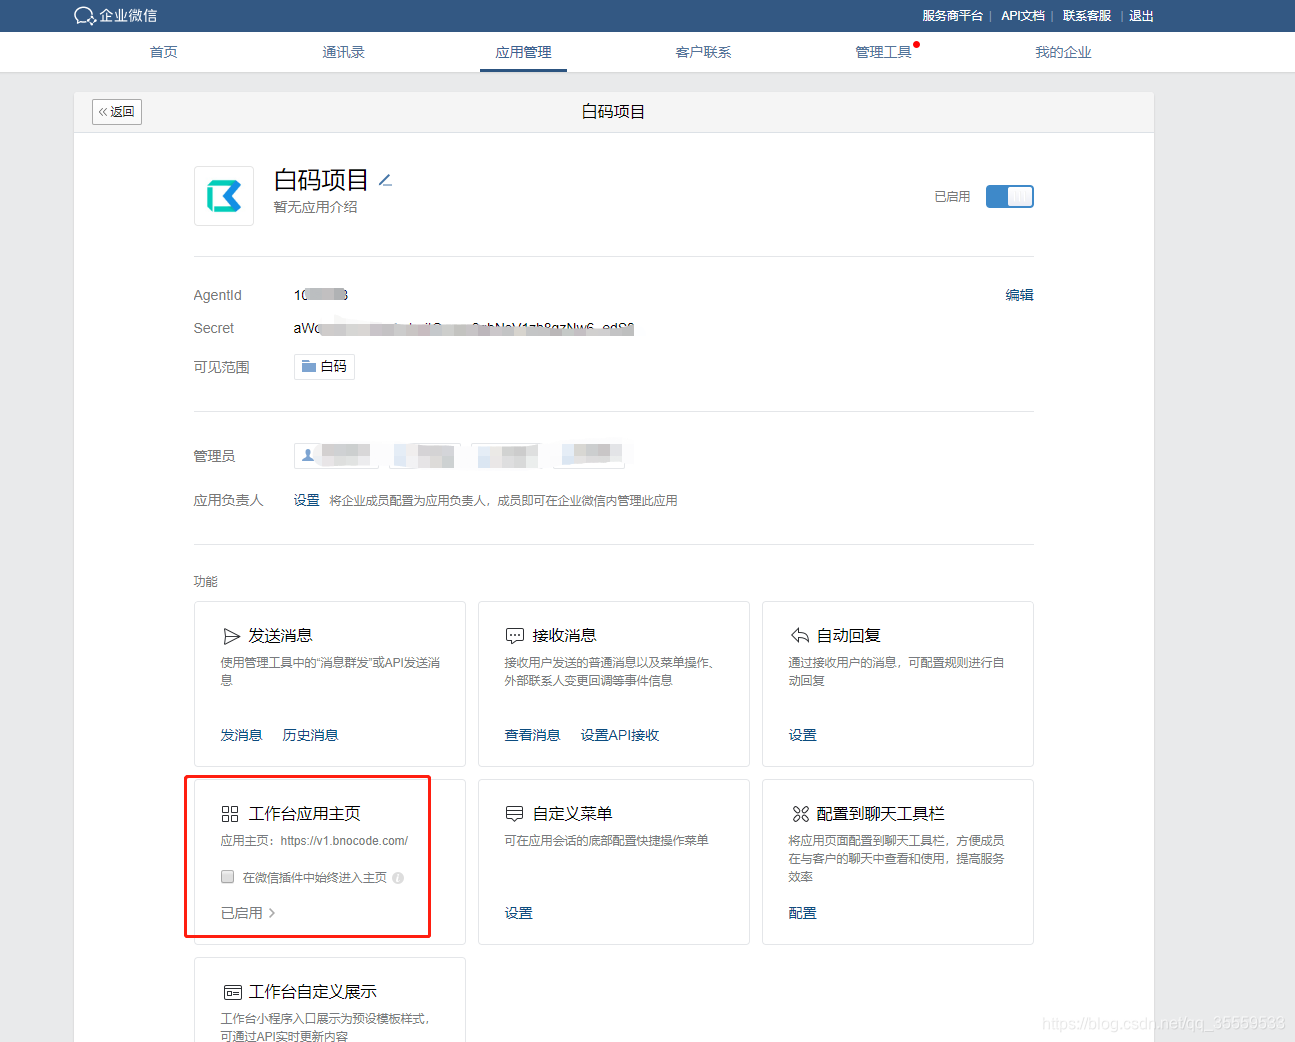The image size is (1295, 1042).
Task: Click the 企业微信 logo icon
Action: tap(84, 16)
